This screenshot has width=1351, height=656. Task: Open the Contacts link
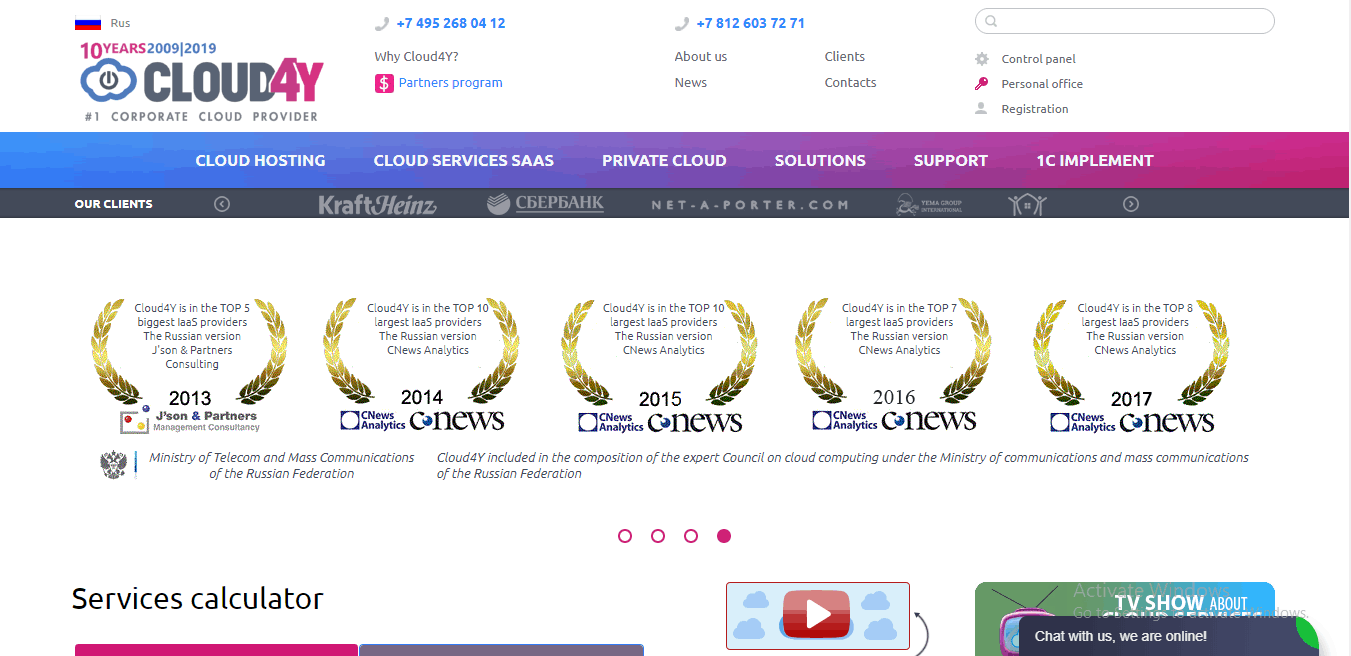click(851, 83)
